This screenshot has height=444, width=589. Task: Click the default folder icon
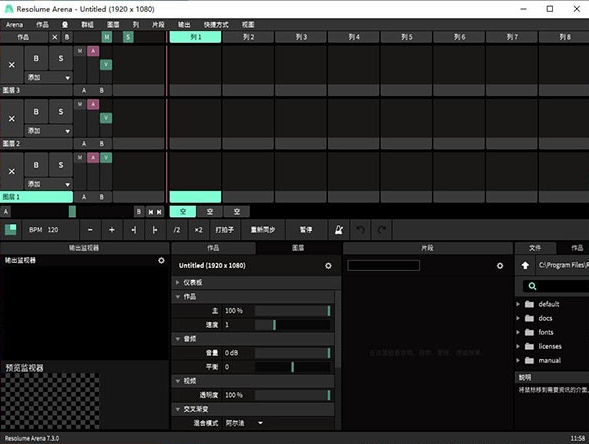click(529, 304)
